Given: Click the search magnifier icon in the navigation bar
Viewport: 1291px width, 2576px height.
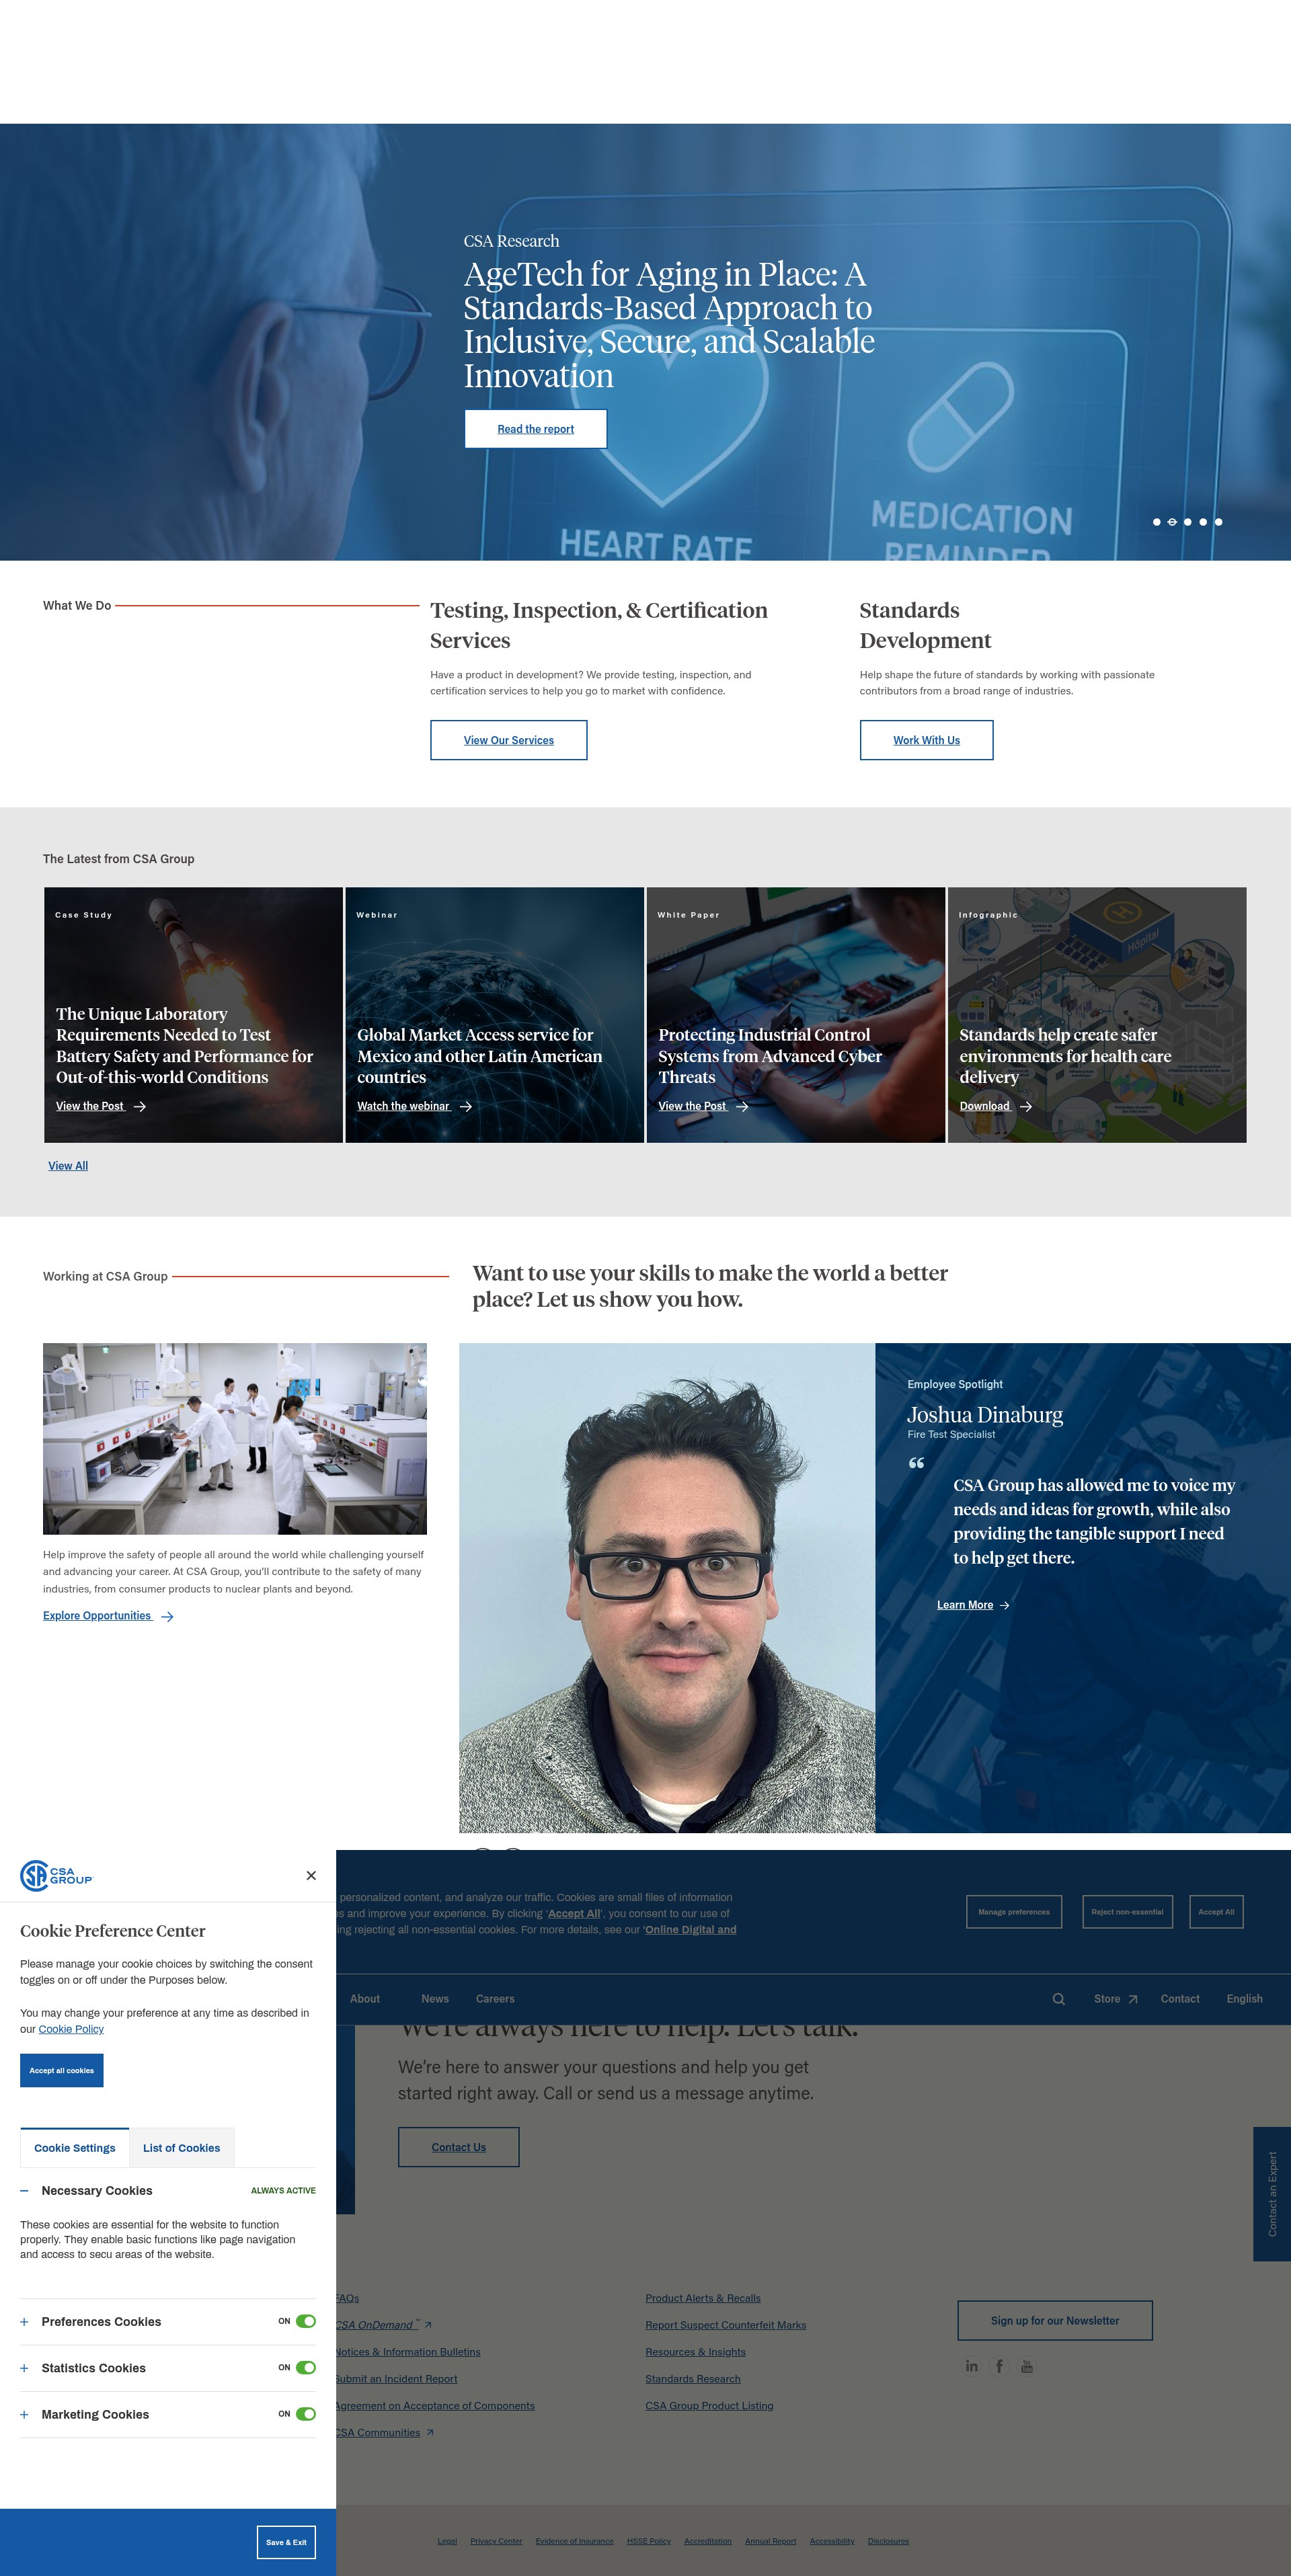Looking at the screenshot, I should click(x=1058, y=1999).
